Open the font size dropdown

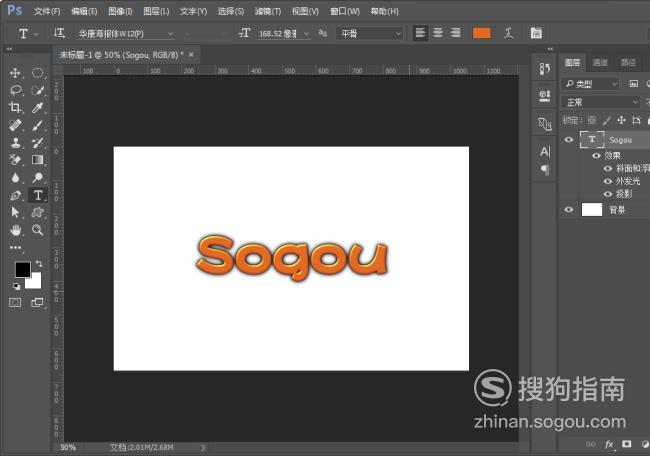[306, 34]
